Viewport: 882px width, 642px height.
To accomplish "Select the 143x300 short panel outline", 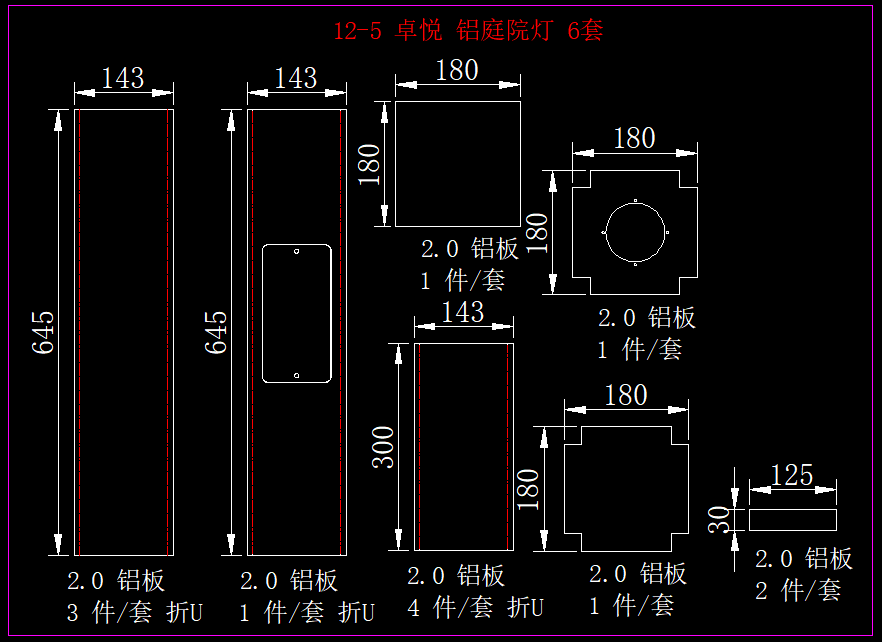I will [x=415, y=447].
